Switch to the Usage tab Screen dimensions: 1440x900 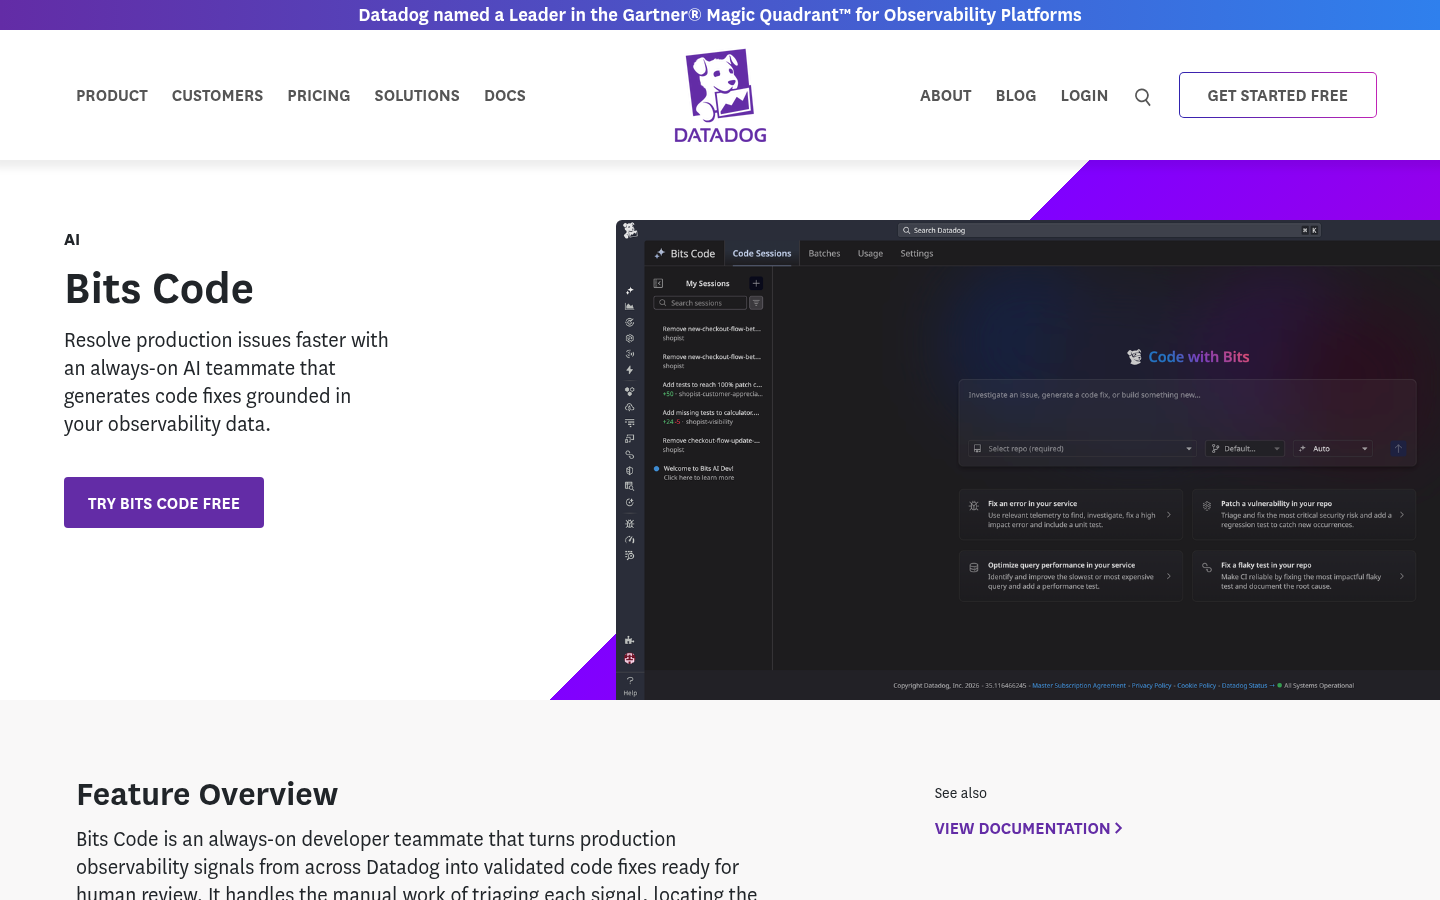[870, 254]
